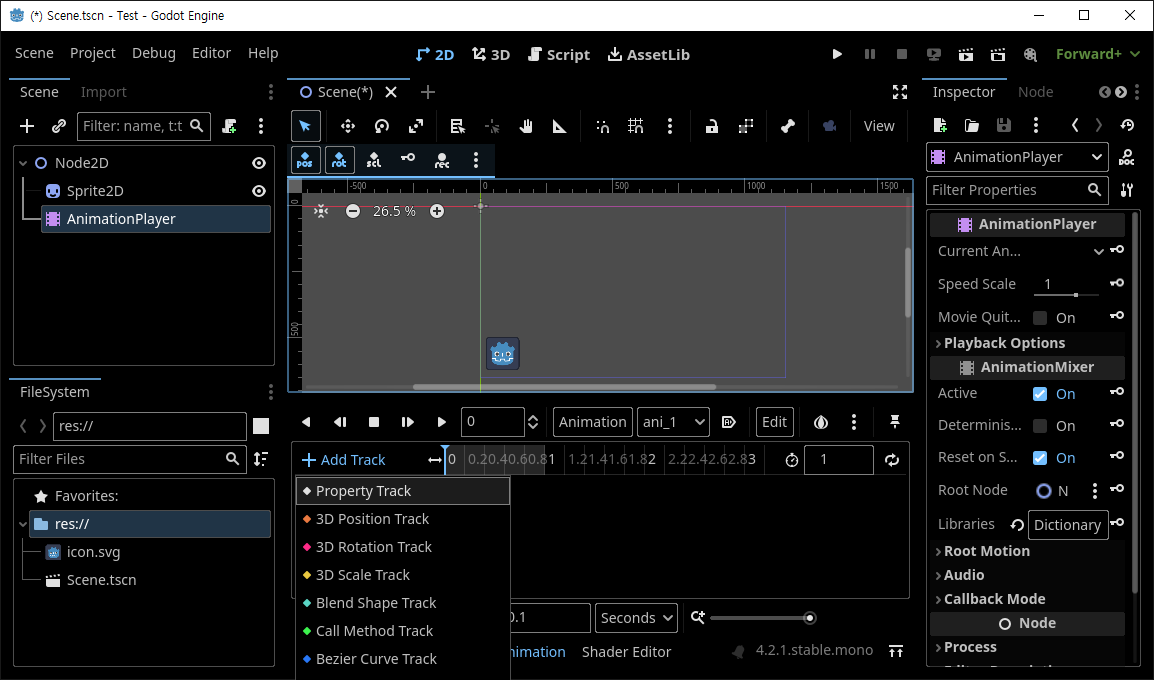Open the Project menu

pyautogui.click(x=93, y=53)
